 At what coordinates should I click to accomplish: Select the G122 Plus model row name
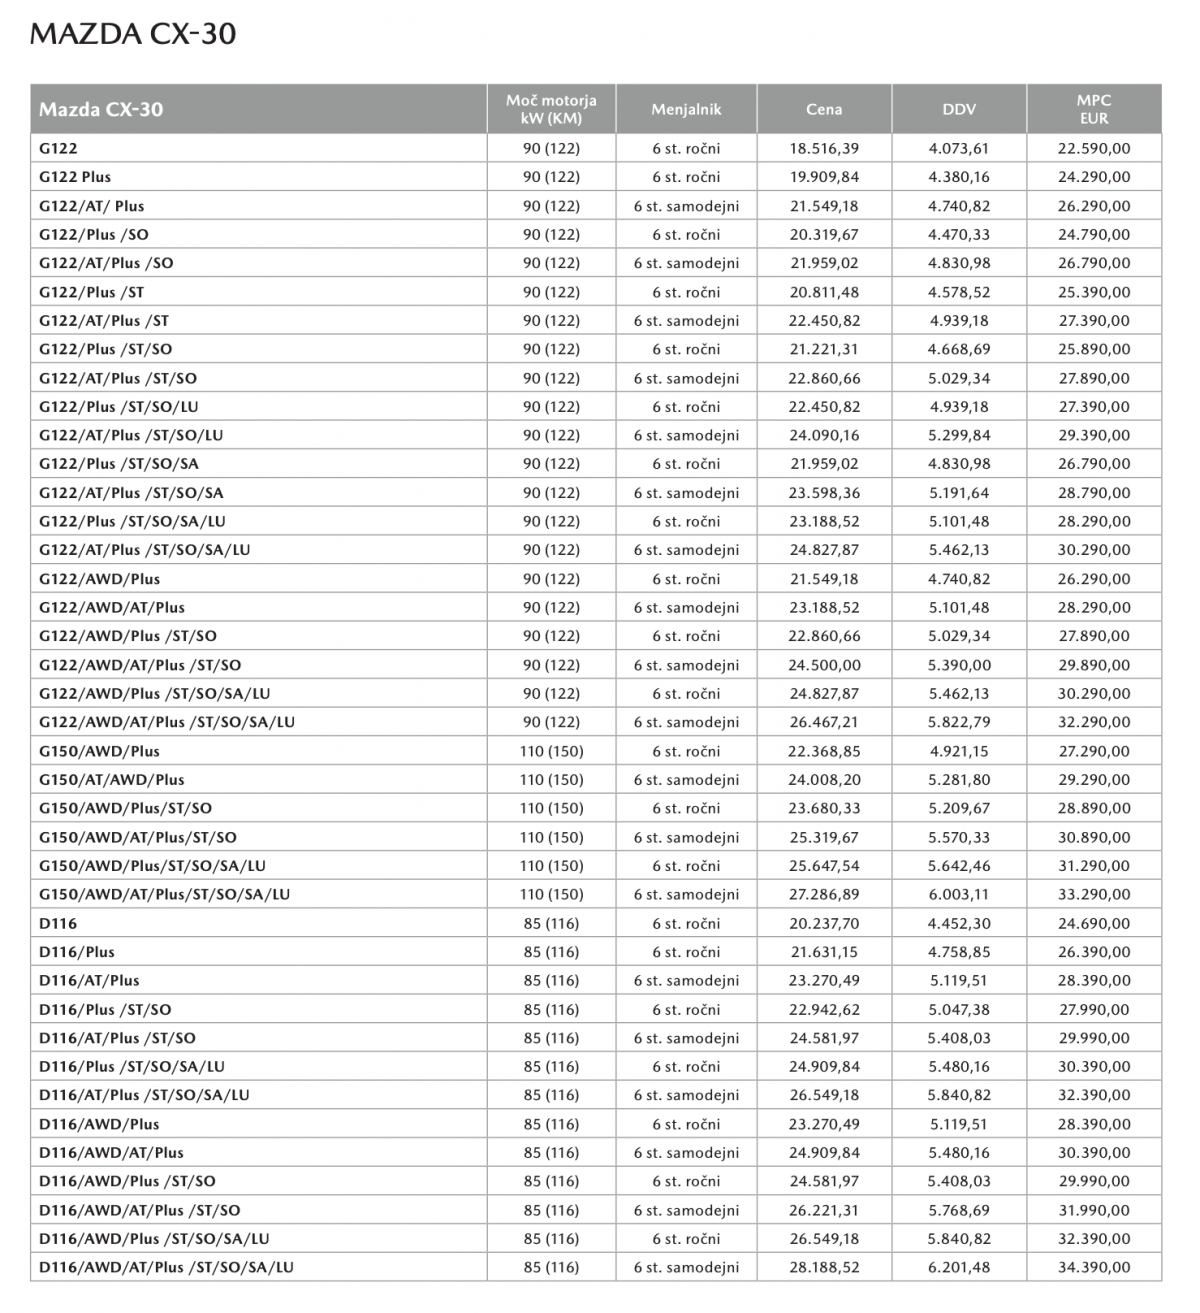click(75, 177)
